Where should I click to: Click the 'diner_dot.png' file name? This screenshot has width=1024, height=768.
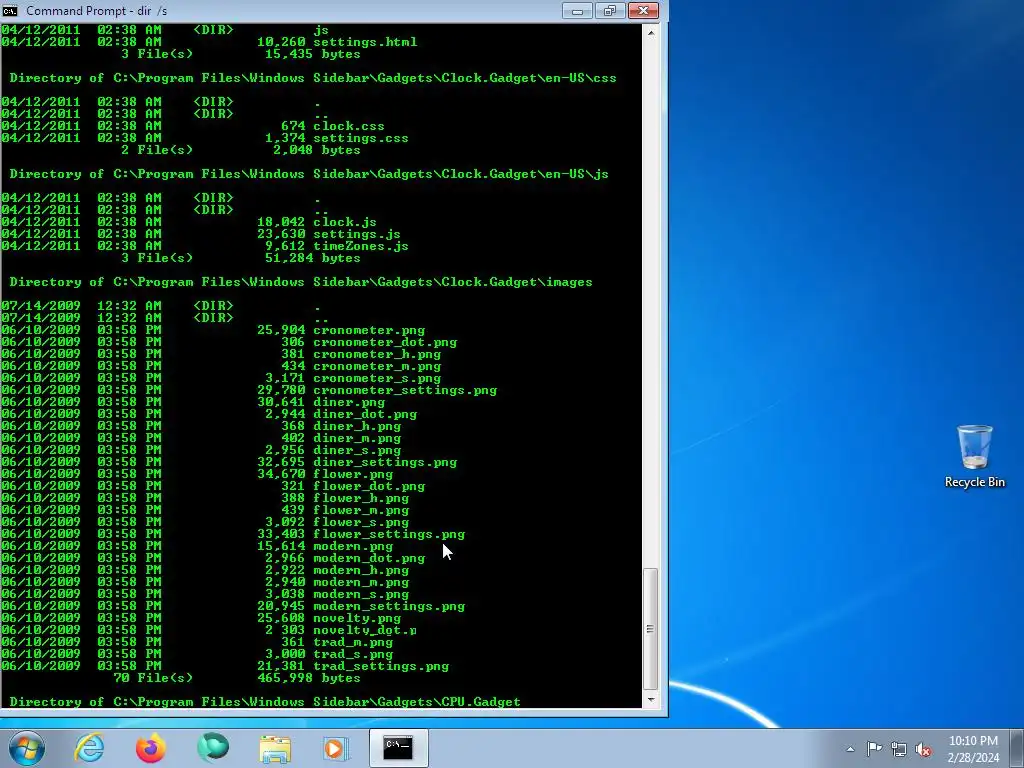pyautogui.click(x=364, y=414)
